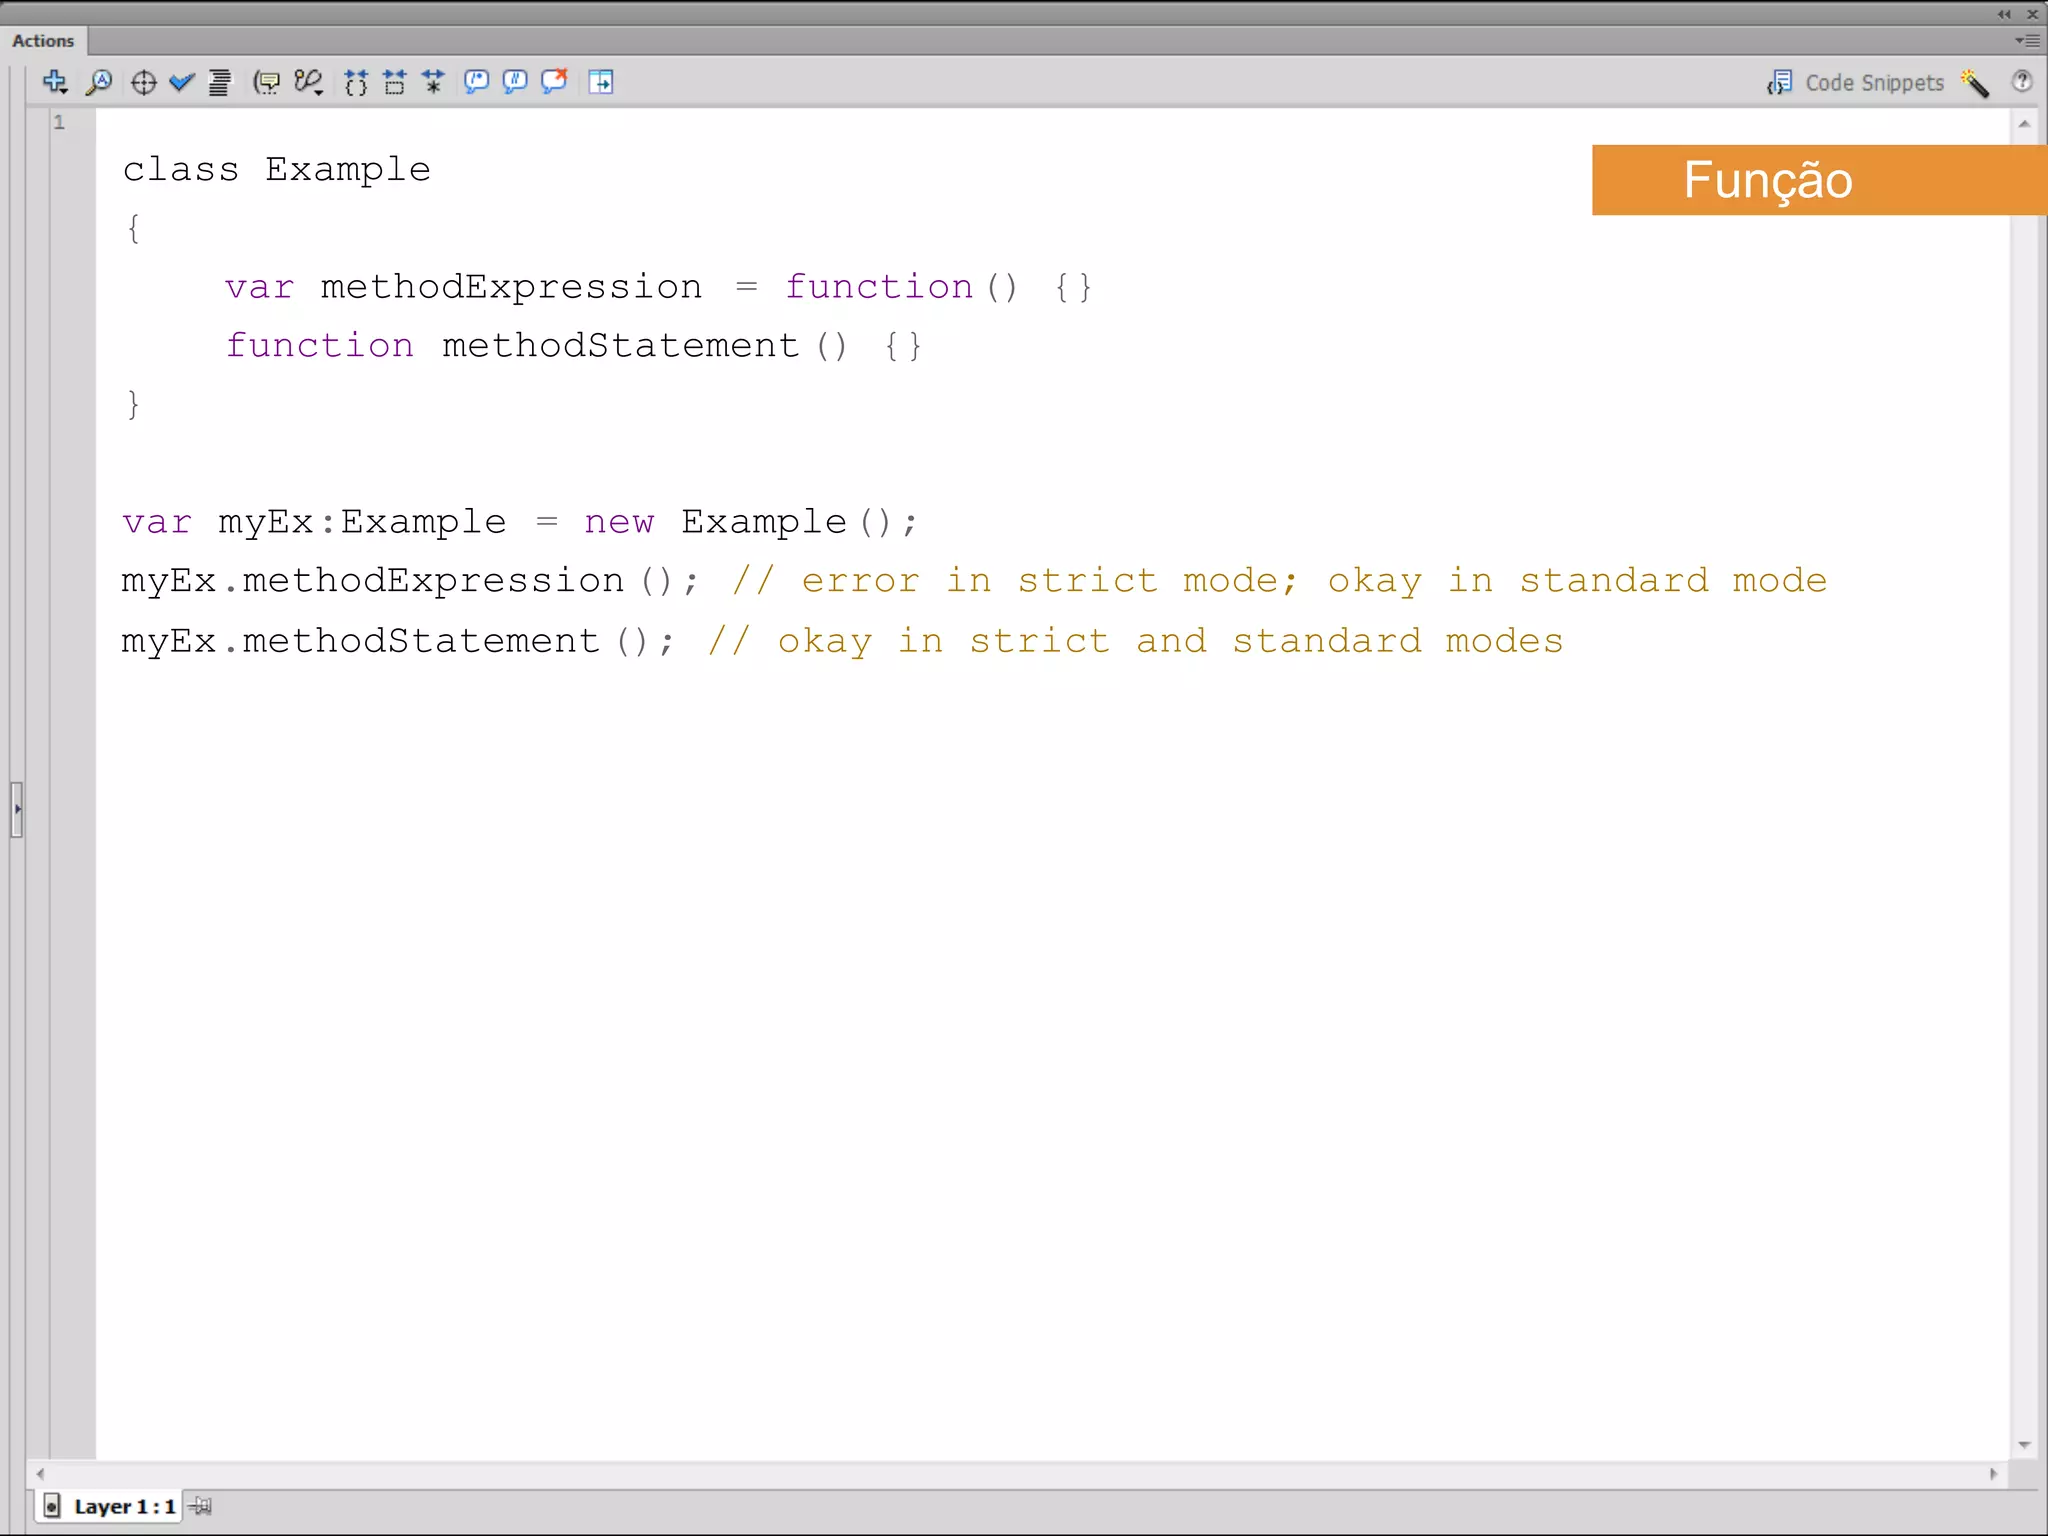
Task: Place cursor on 'class Example' line
Action: click(x=276, y=169)
